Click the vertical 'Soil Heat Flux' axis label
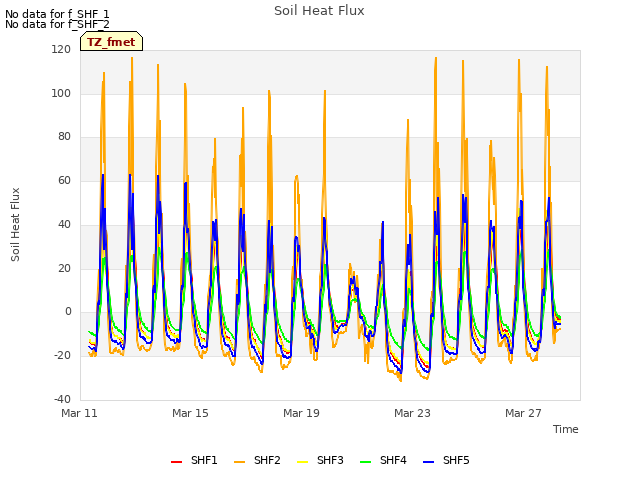 15,224
